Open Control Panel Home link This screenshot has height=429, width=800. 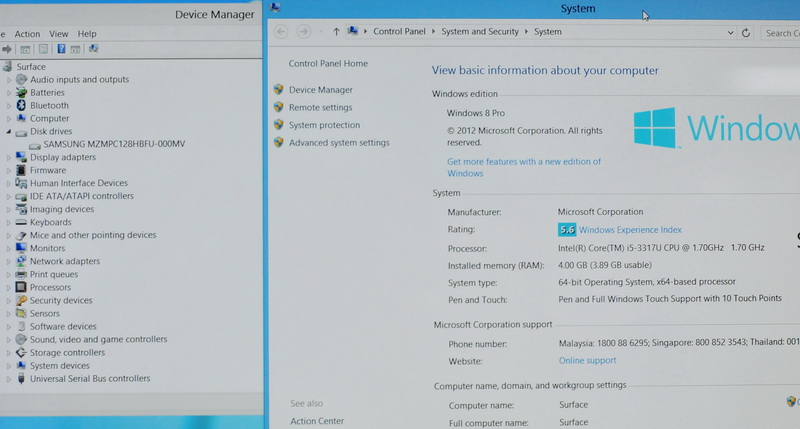pos(328,63)
